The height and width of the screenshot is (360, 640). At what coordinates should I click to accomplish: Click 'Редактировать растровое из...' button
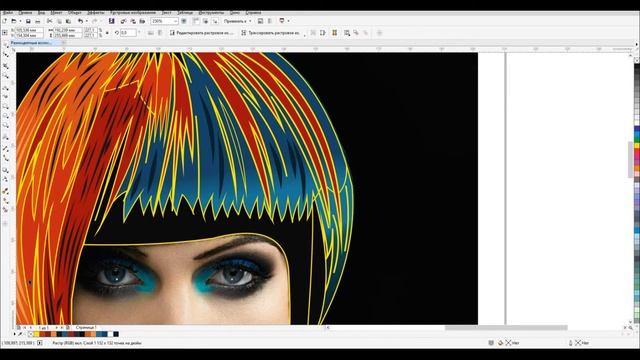[201, 33]
